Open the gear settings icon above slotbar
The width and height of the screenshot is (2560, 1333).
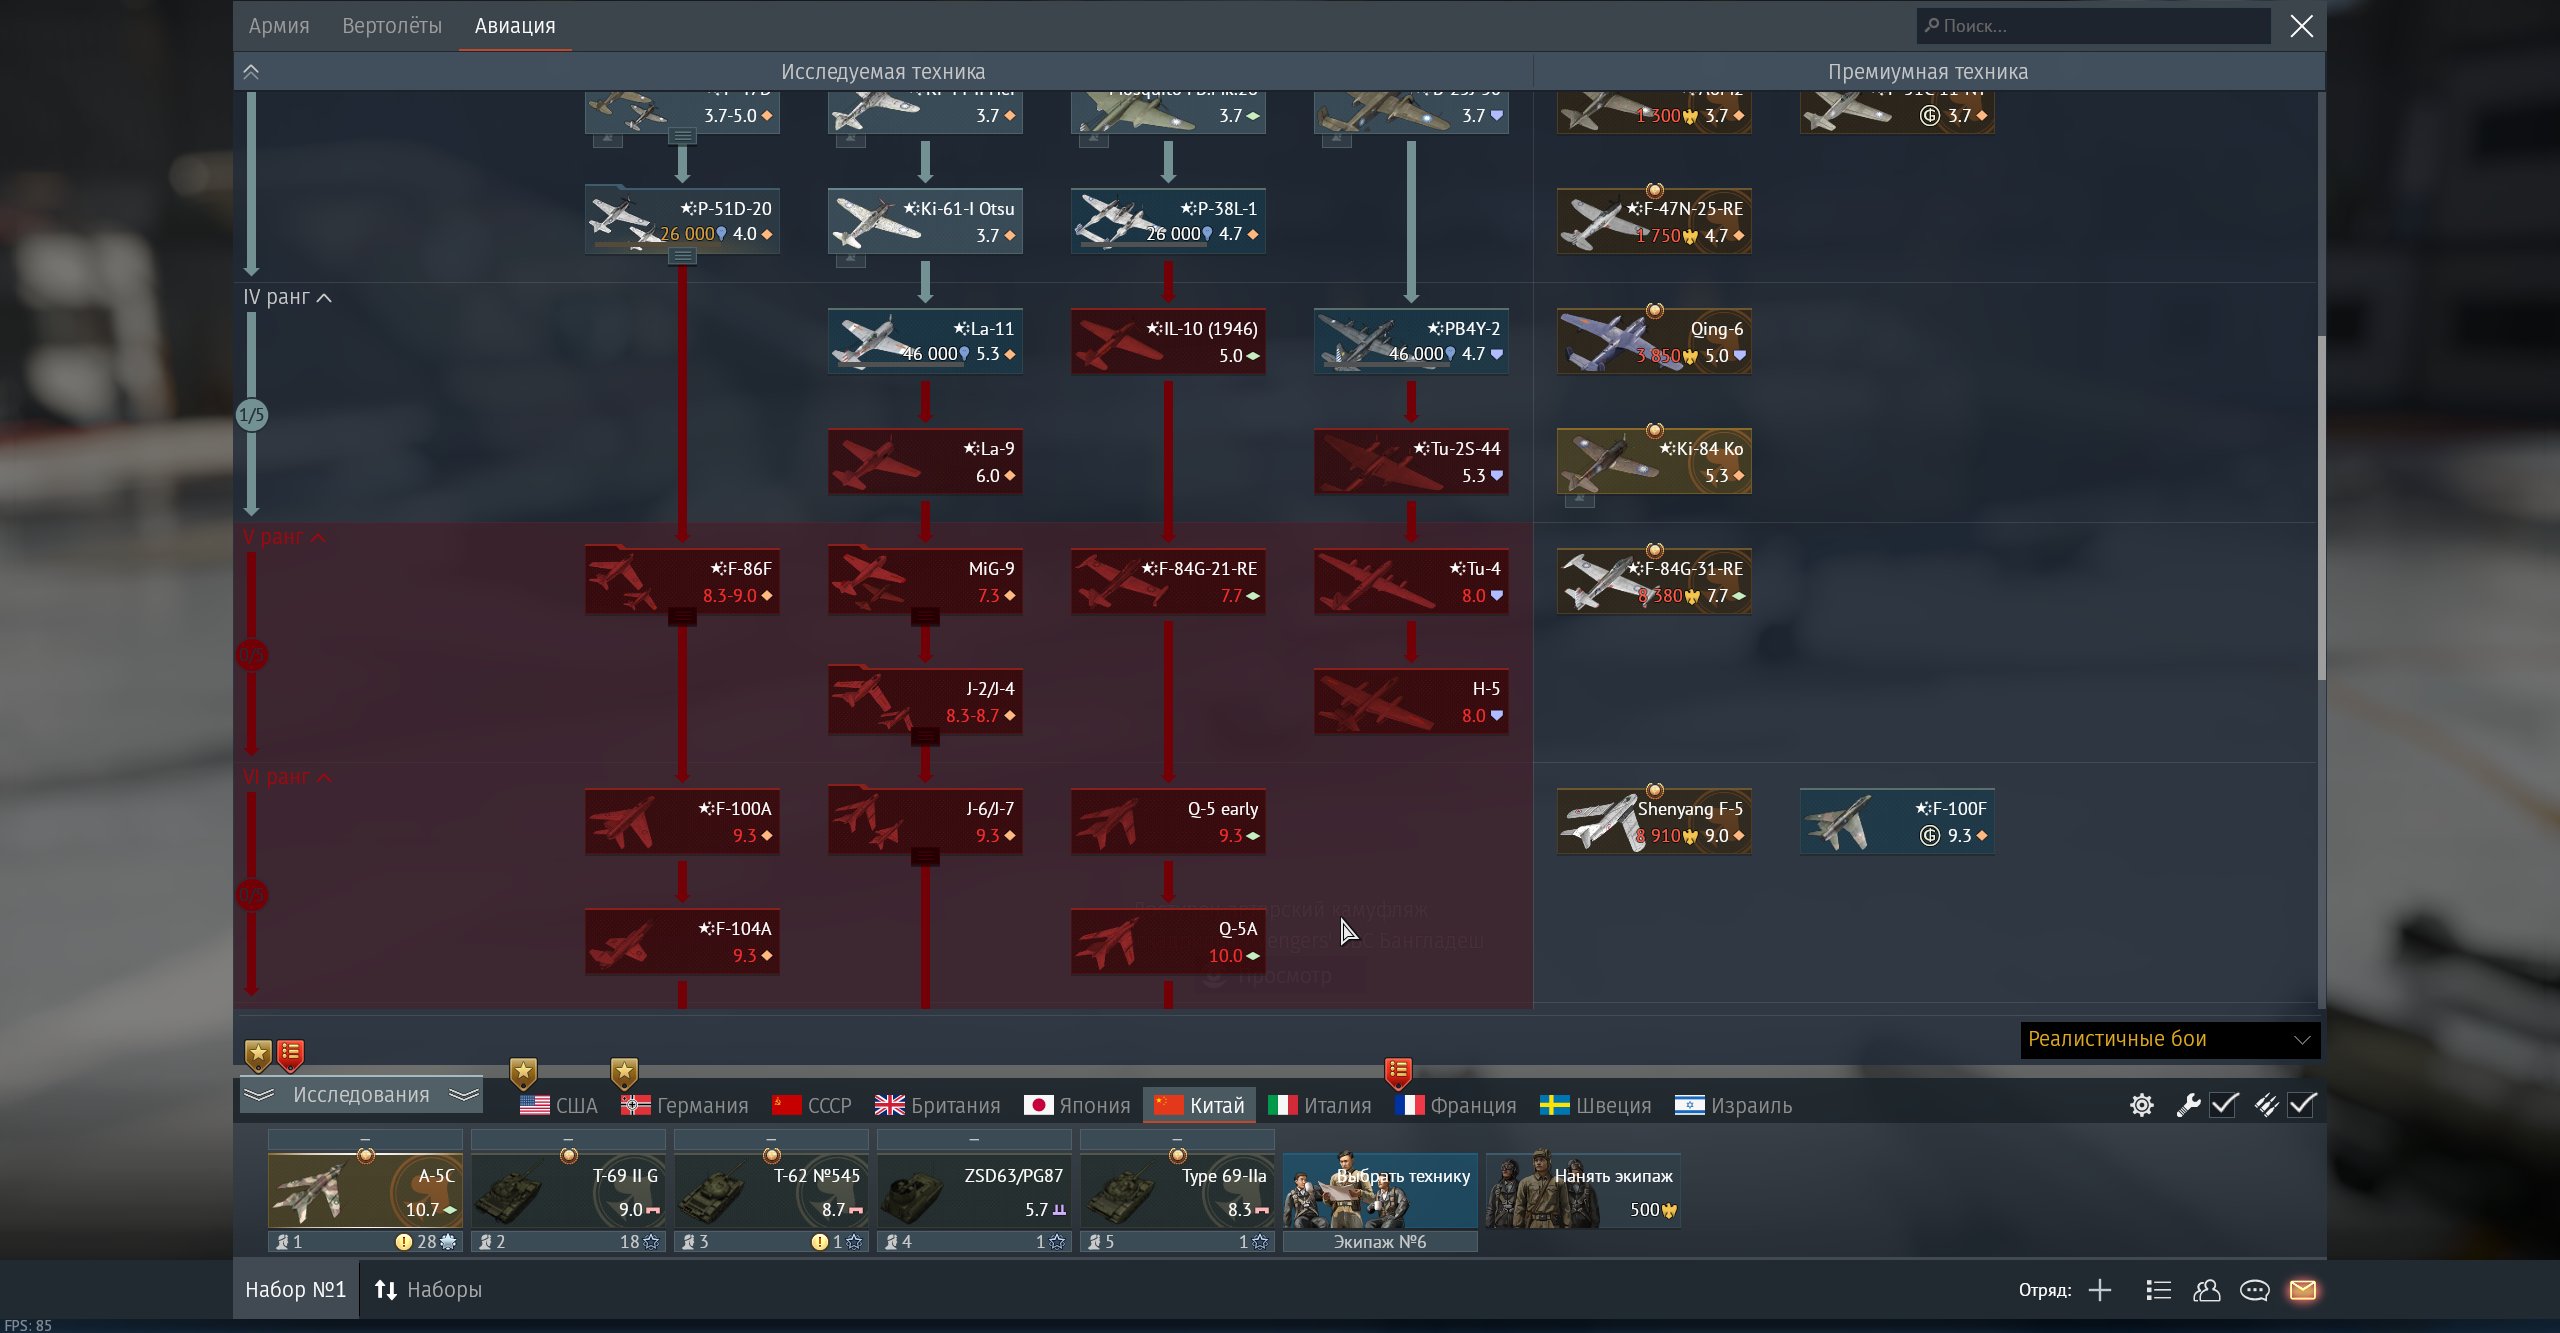2141,1105
